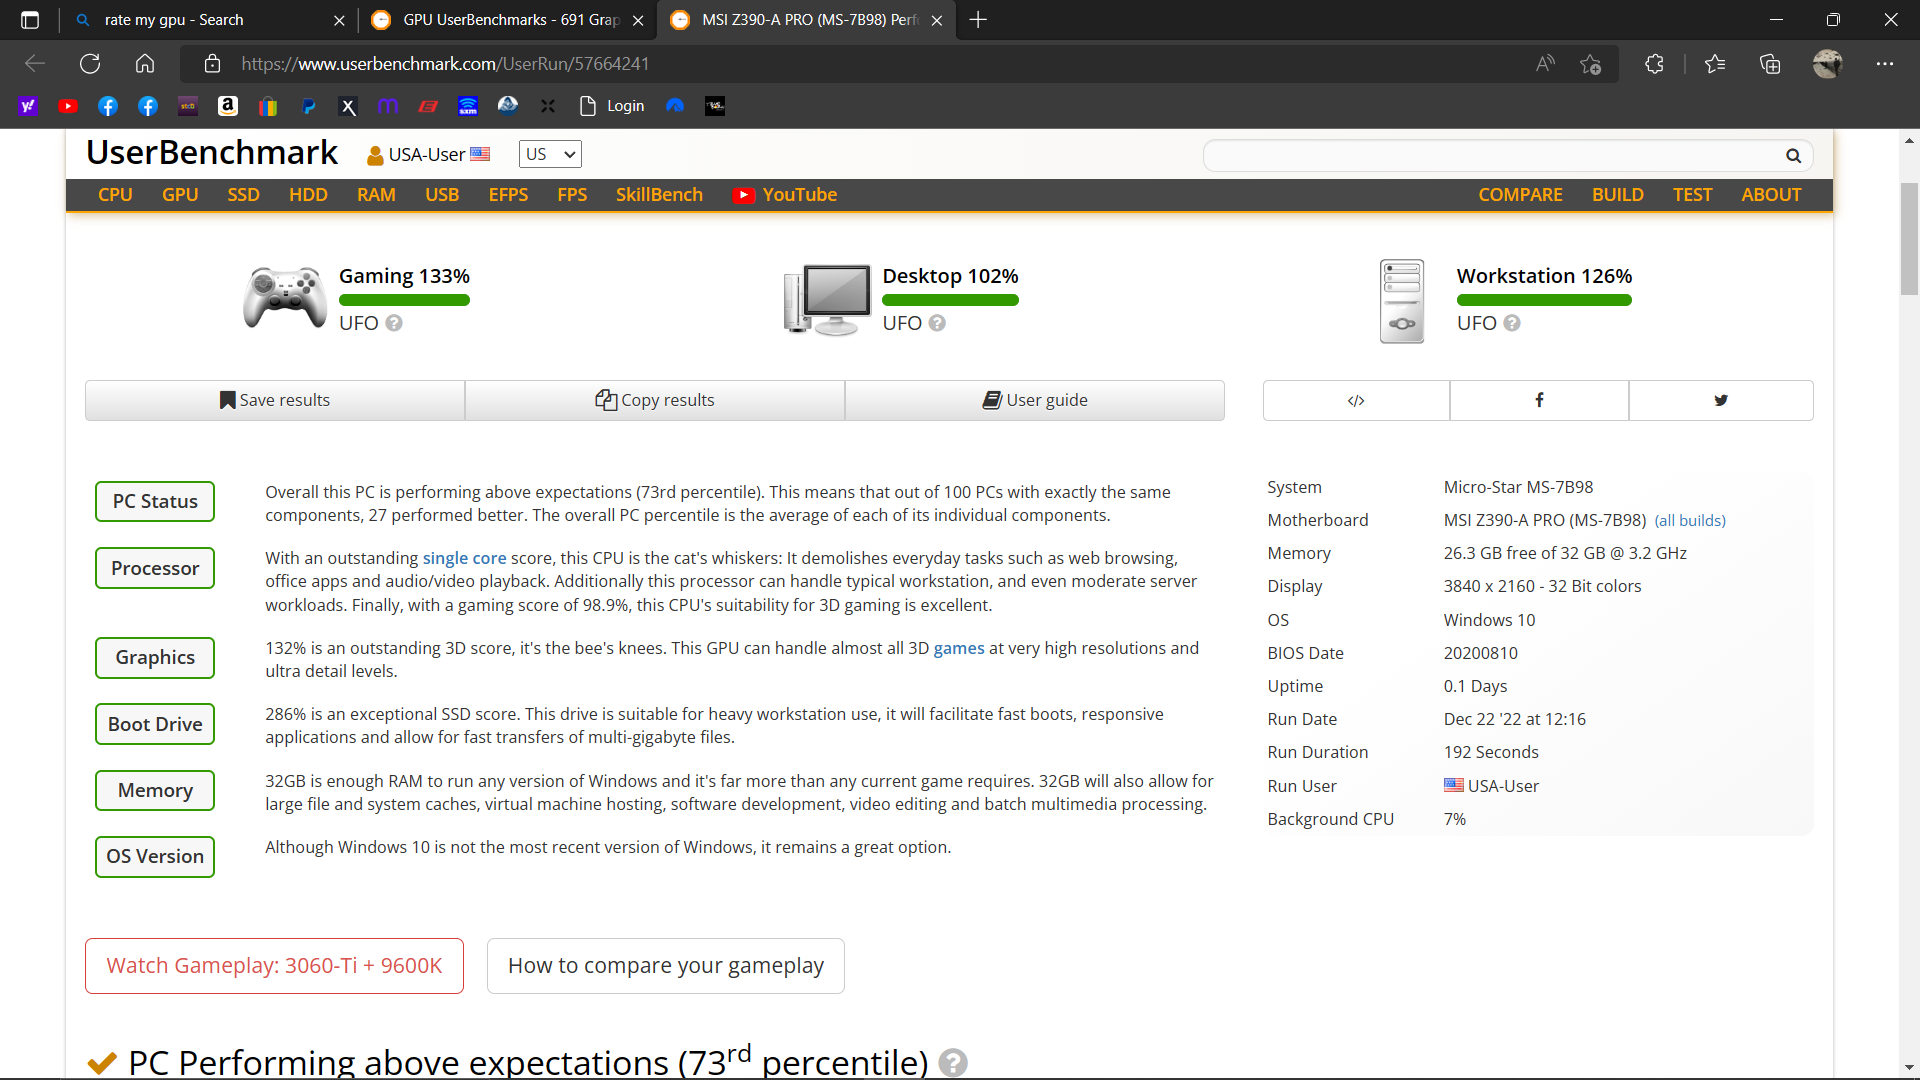Open the Login bookmark

[x=612, y=106]
